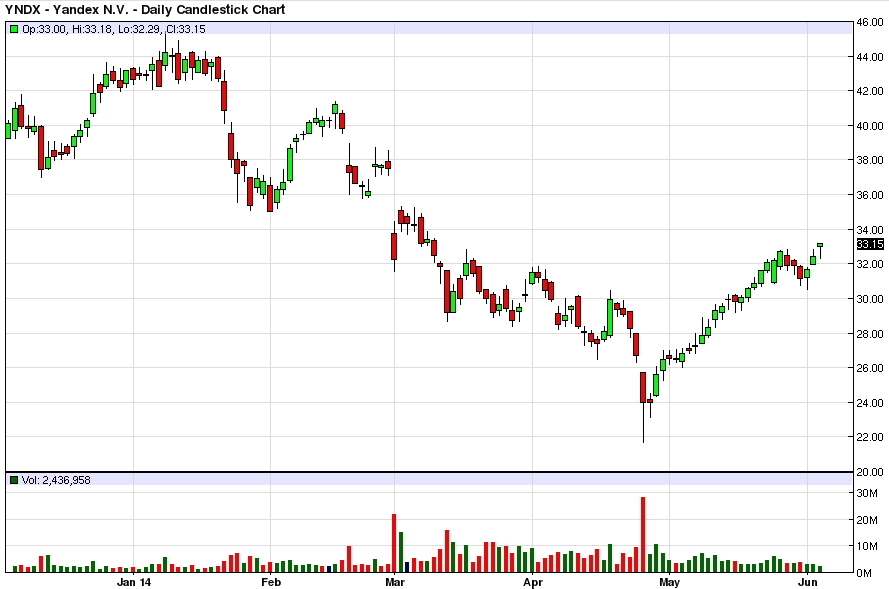Click the 36.00 price axis label
Image resolution: width=889 pixels, height=589 pixels.
click(x=870, y=195)
